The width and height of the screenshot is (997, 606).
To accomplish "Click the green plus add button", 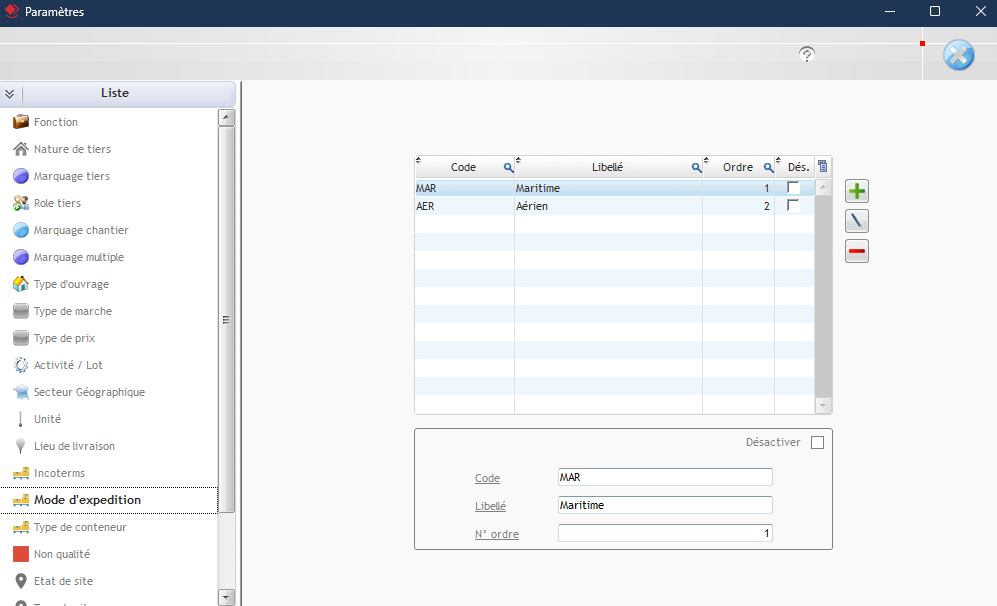I will tap(857, 191).
